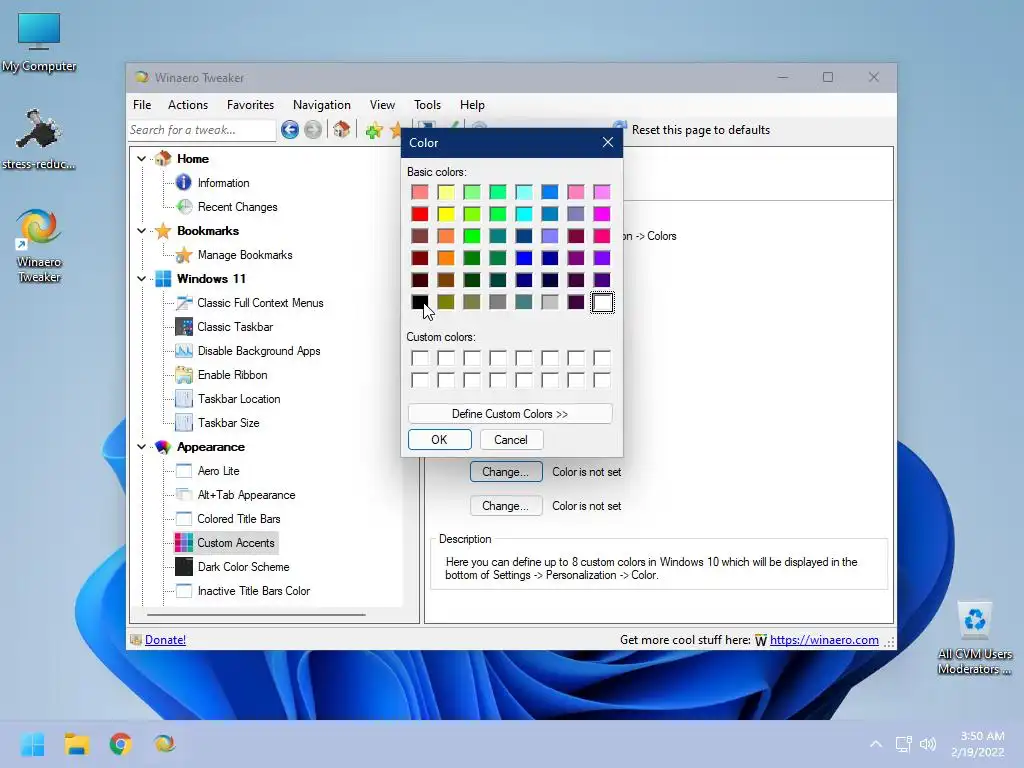Open the Winaero Tweaker desktop shortcut
Viewport: 1024px width, 768px height.
click(39, 246)
